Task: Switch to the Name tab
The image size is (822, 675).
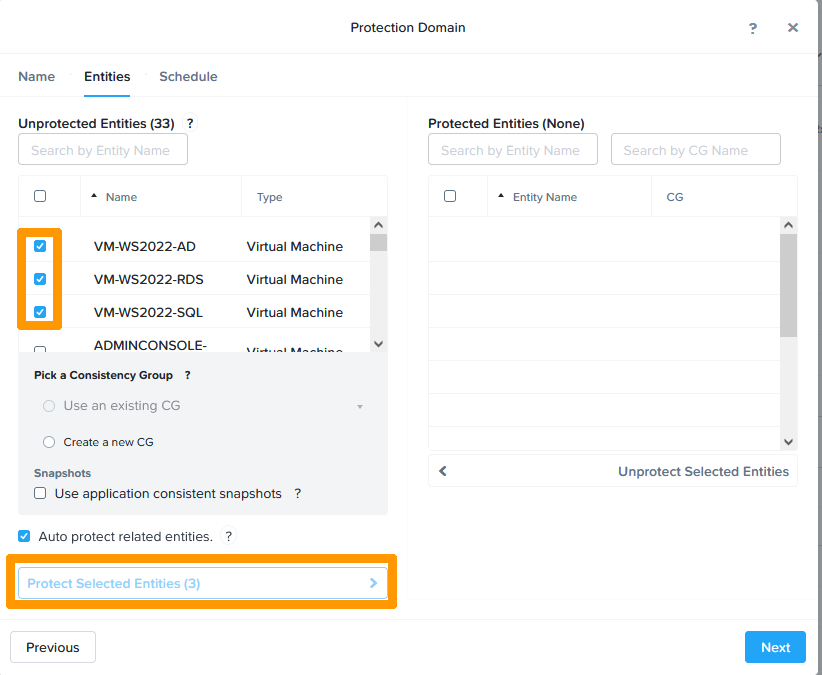Action: point(37,76)
